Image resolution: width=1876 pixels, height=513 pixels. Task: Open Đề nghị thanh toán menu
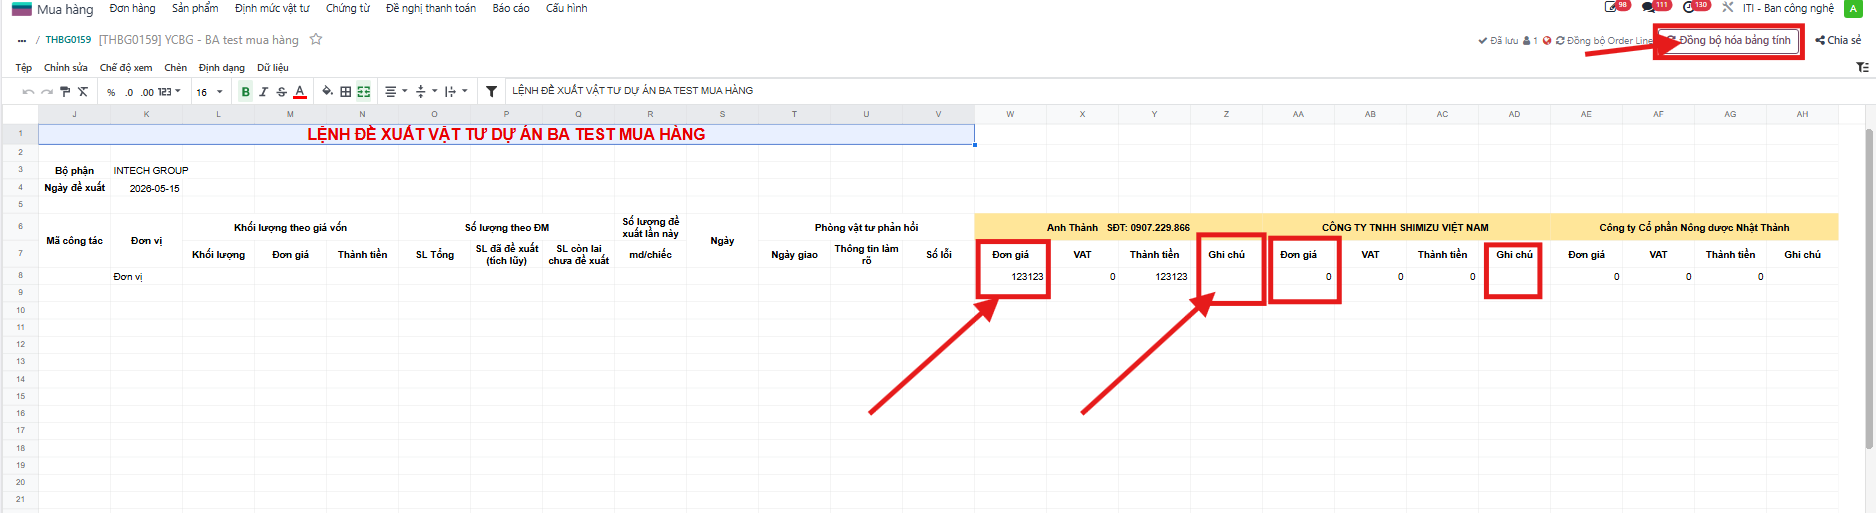[431, 8]
